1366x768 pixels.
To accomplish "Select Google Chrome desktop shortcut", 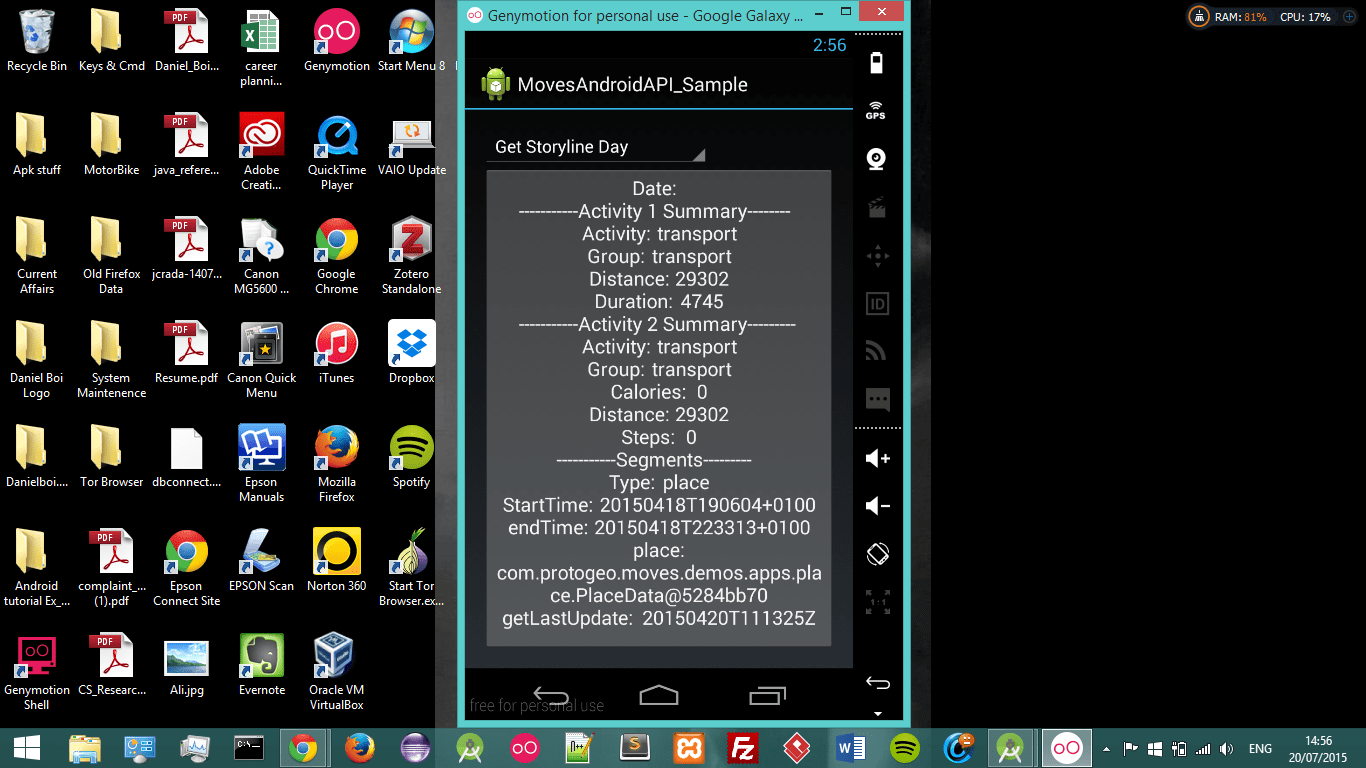I will tap(337, 256).
